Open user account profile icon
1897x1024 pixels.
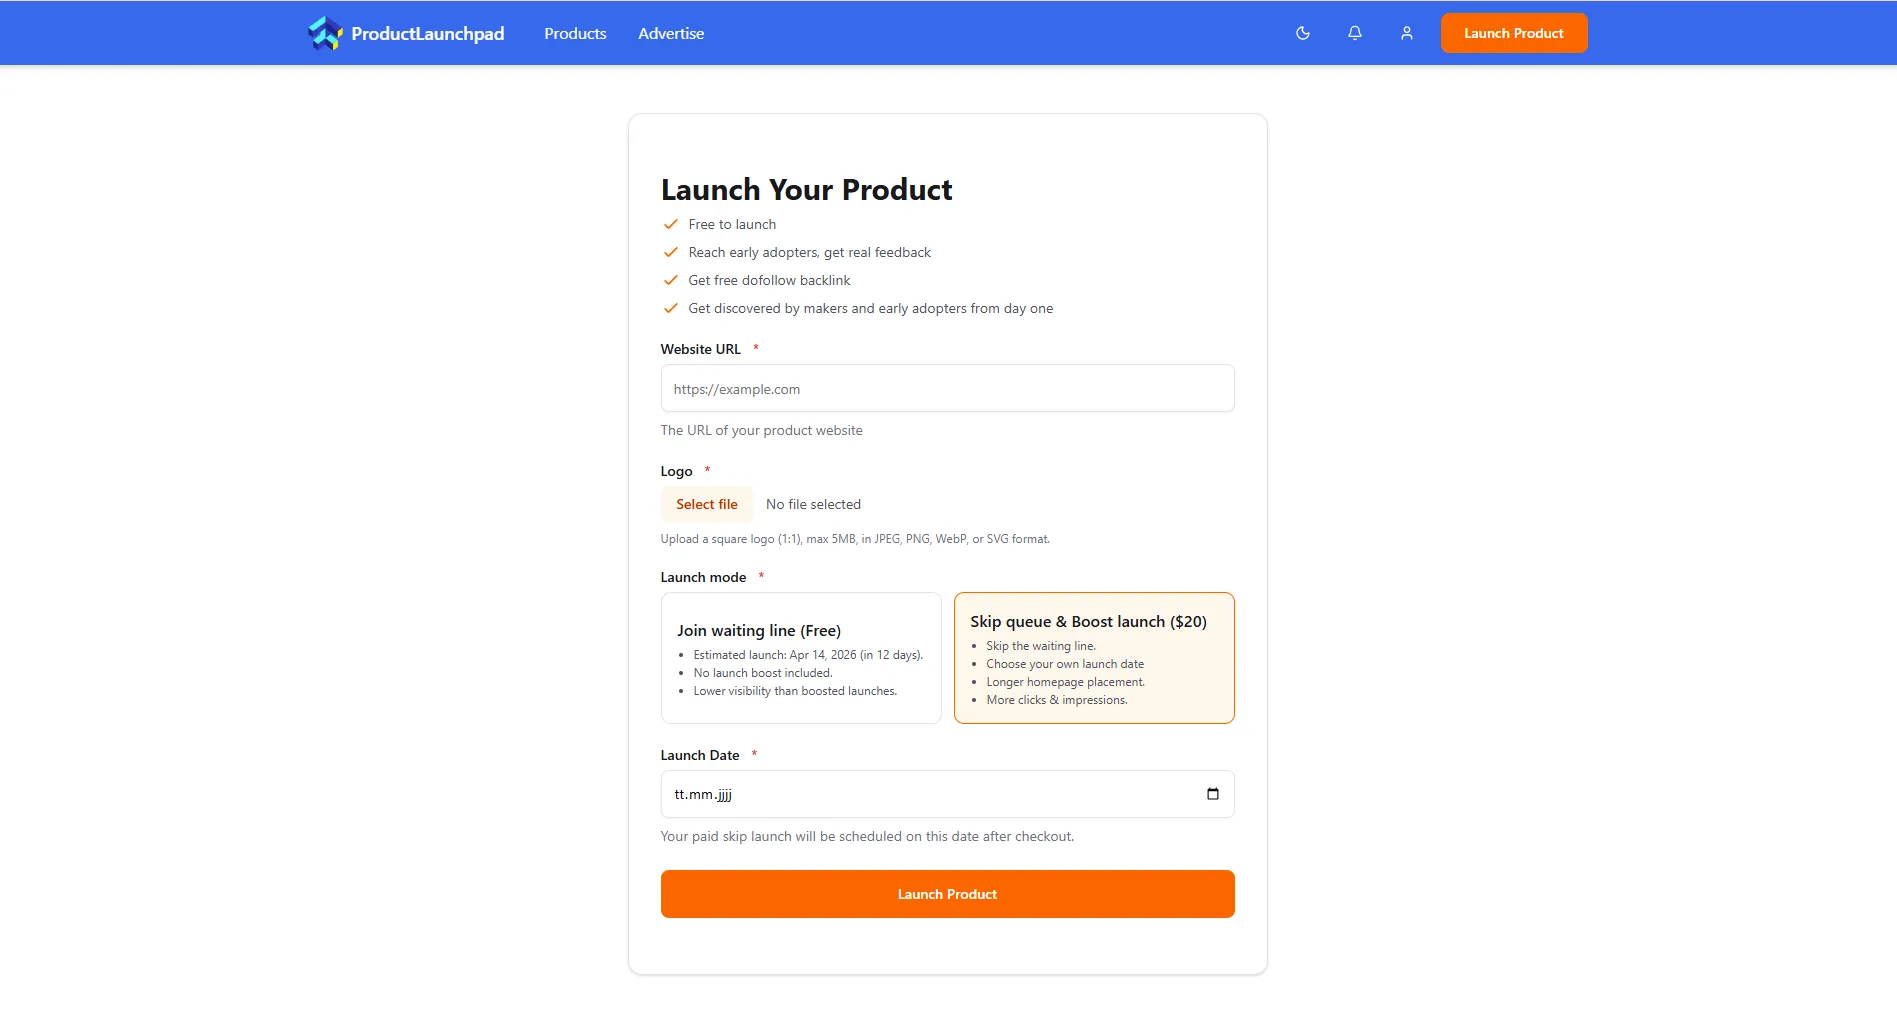pyautogui.click(x=1407, y=33)
